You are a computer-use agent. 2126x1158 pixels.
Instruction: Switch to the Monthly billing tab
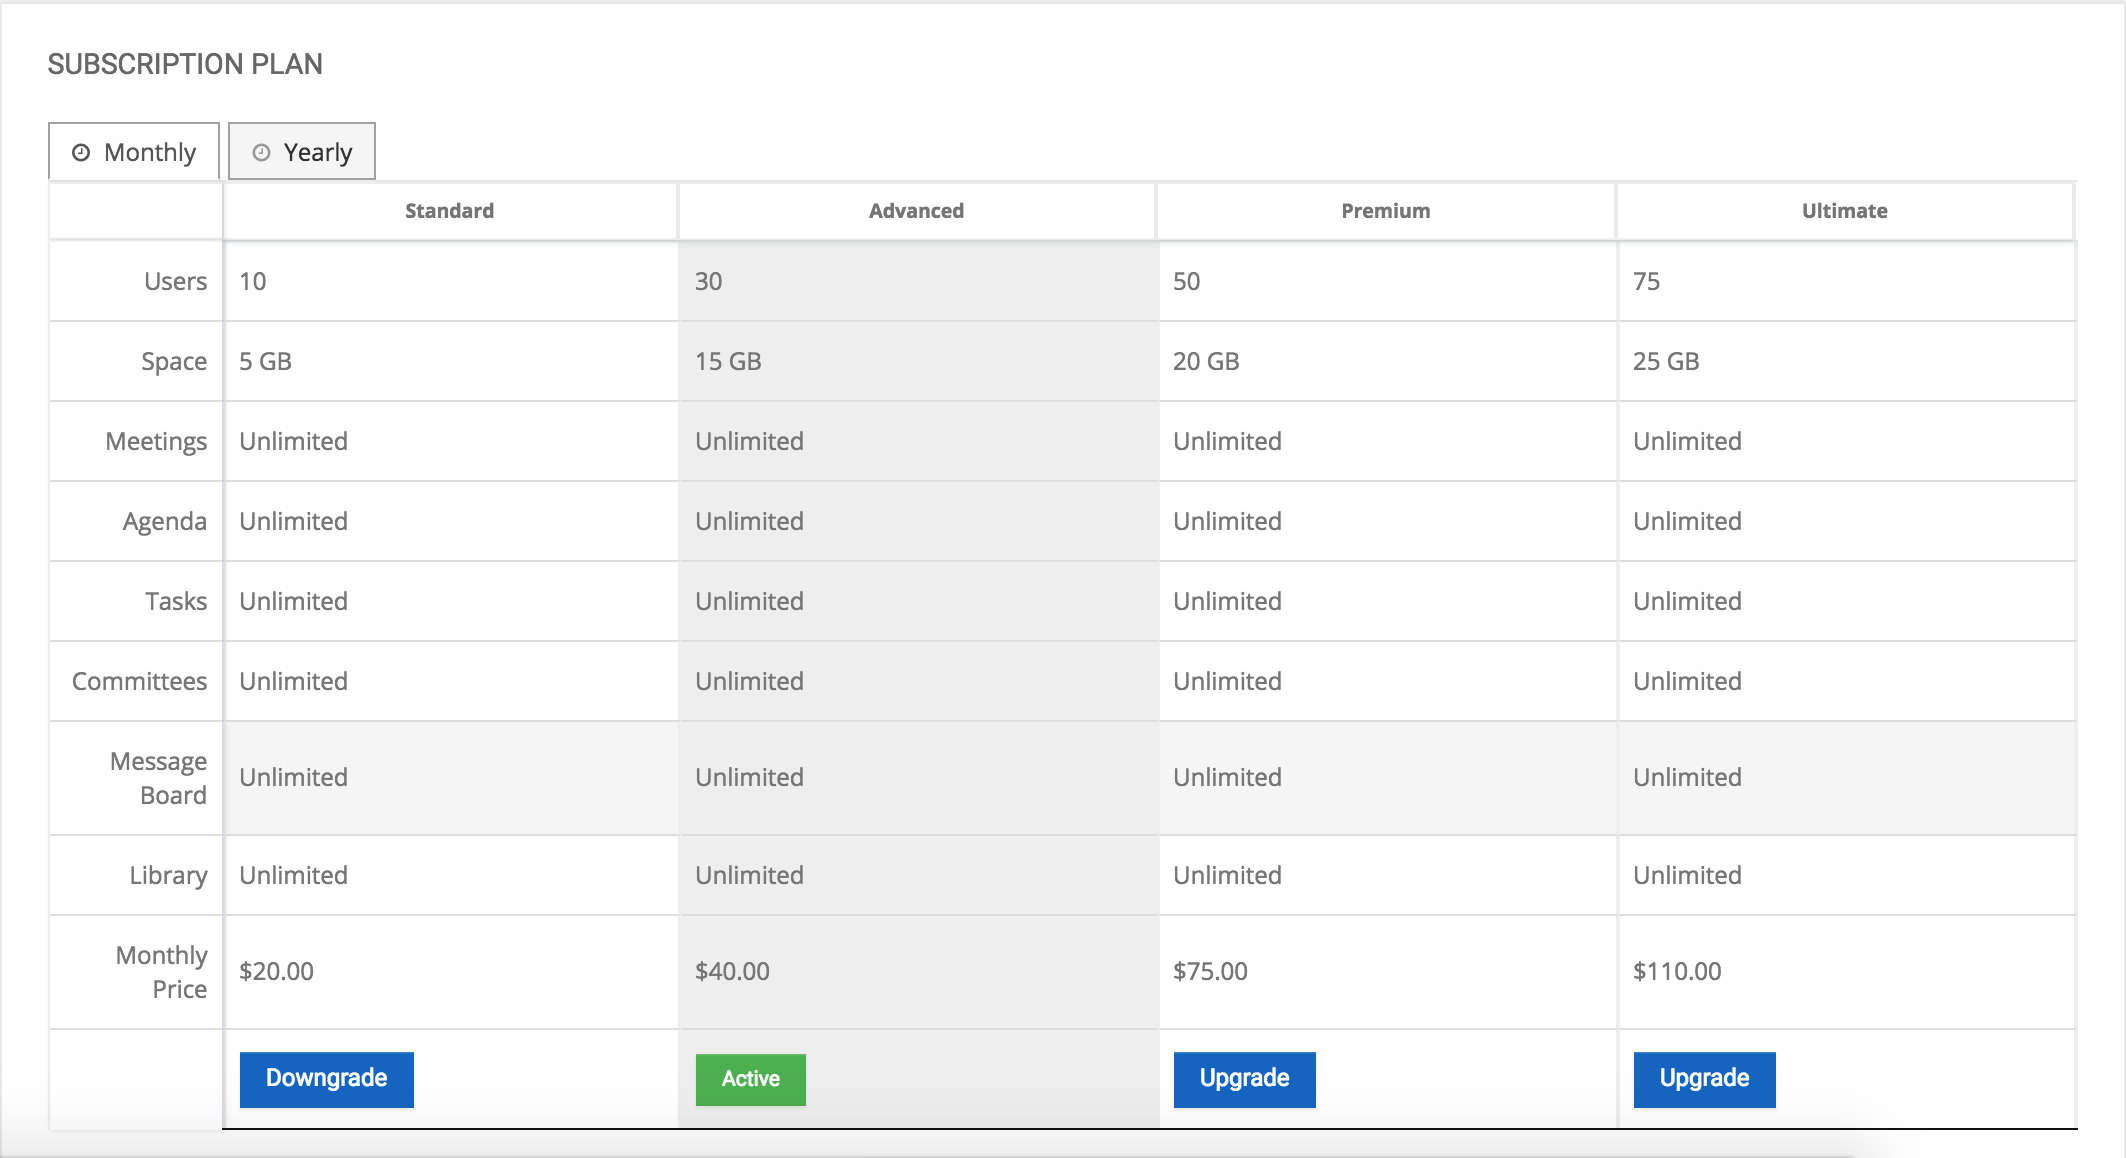[x=134, y=152]
